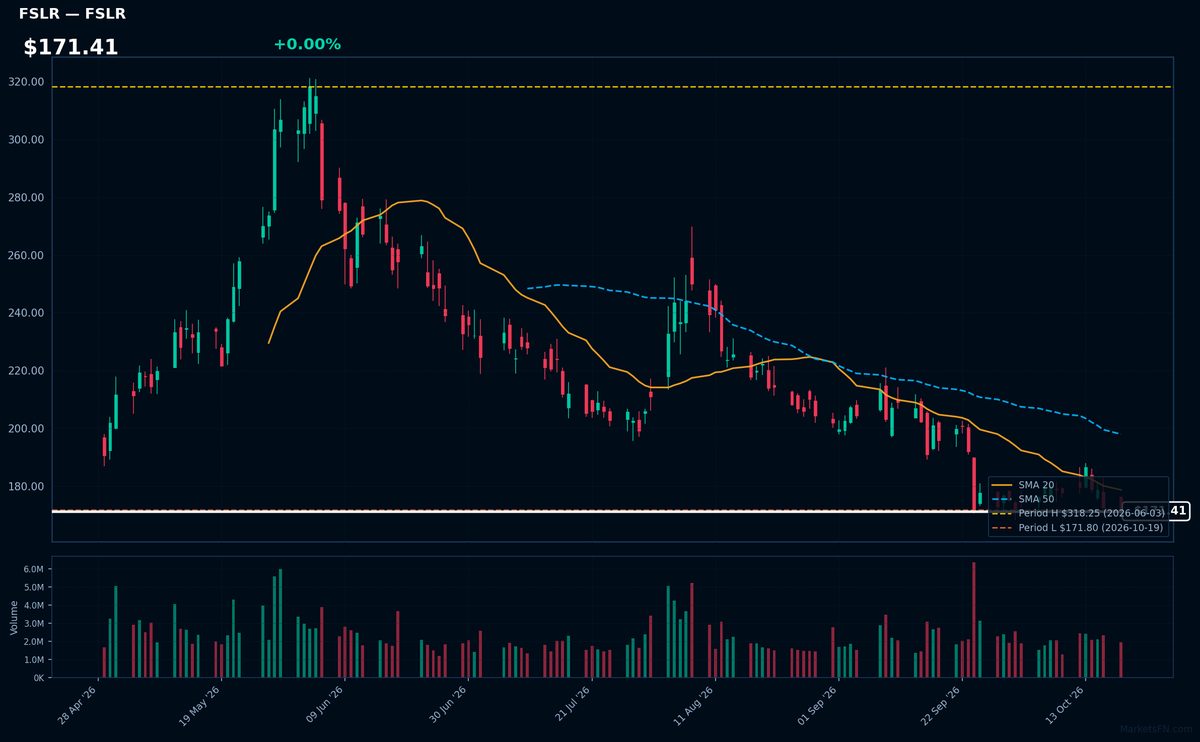The width and height of the screenshot is (1200, 742).
Task: Select the 180.00 price axis label
Action: [26, 487]
